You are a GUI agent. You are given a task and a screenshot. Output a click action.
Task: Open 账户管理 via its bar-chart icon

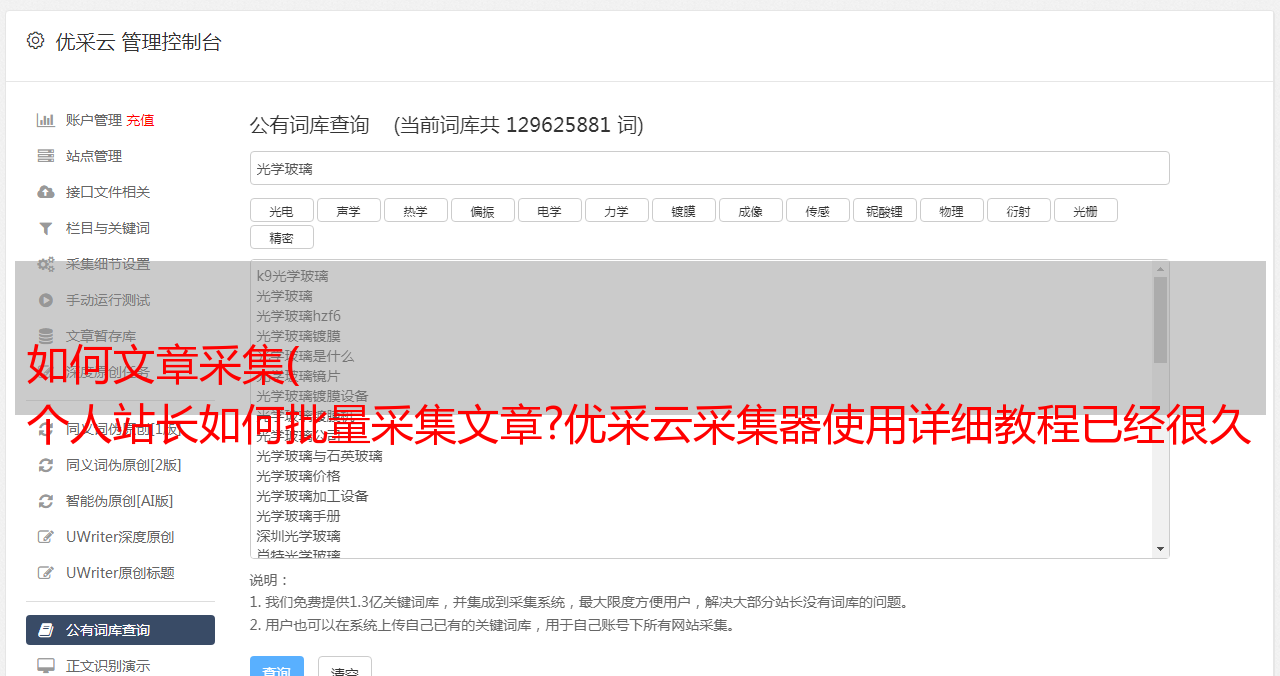click(x=46, y=120)
